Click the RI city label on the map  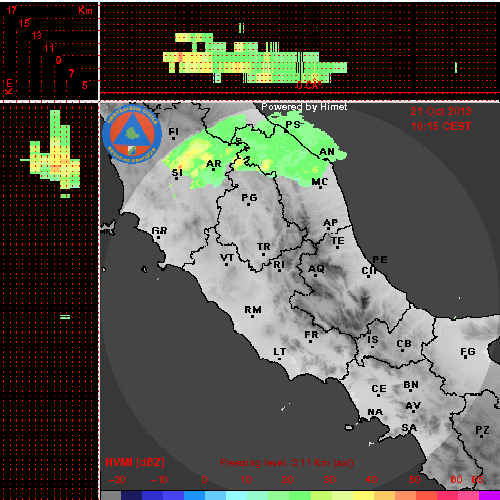279,265
